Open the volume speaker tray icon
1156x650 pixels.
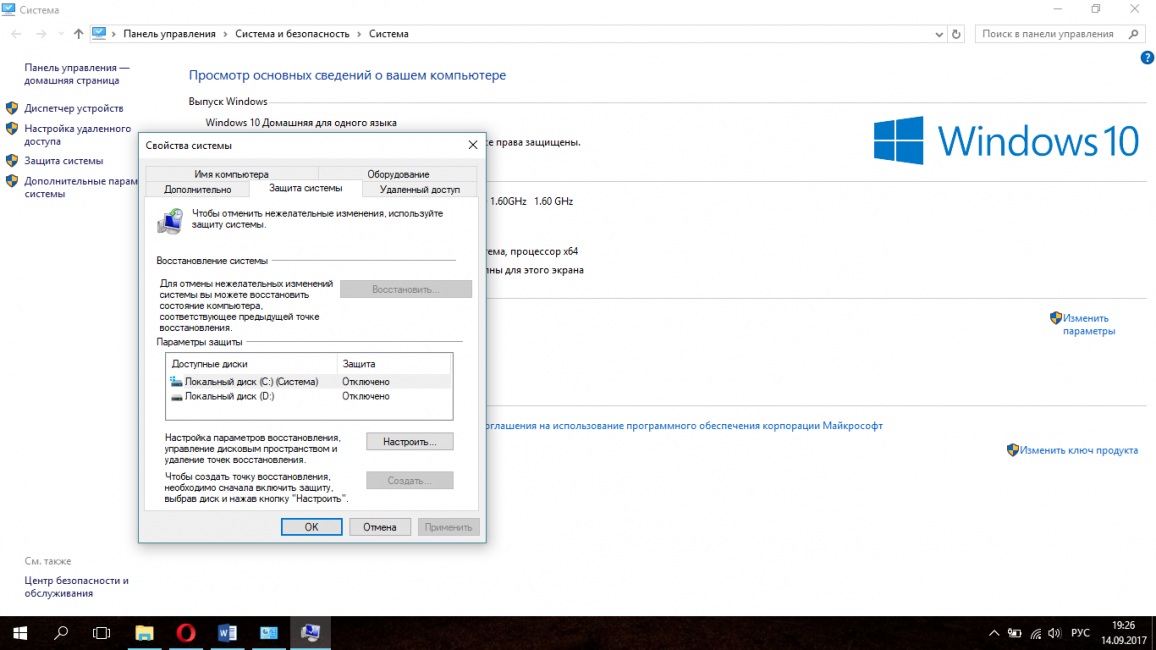point(1054,633)
